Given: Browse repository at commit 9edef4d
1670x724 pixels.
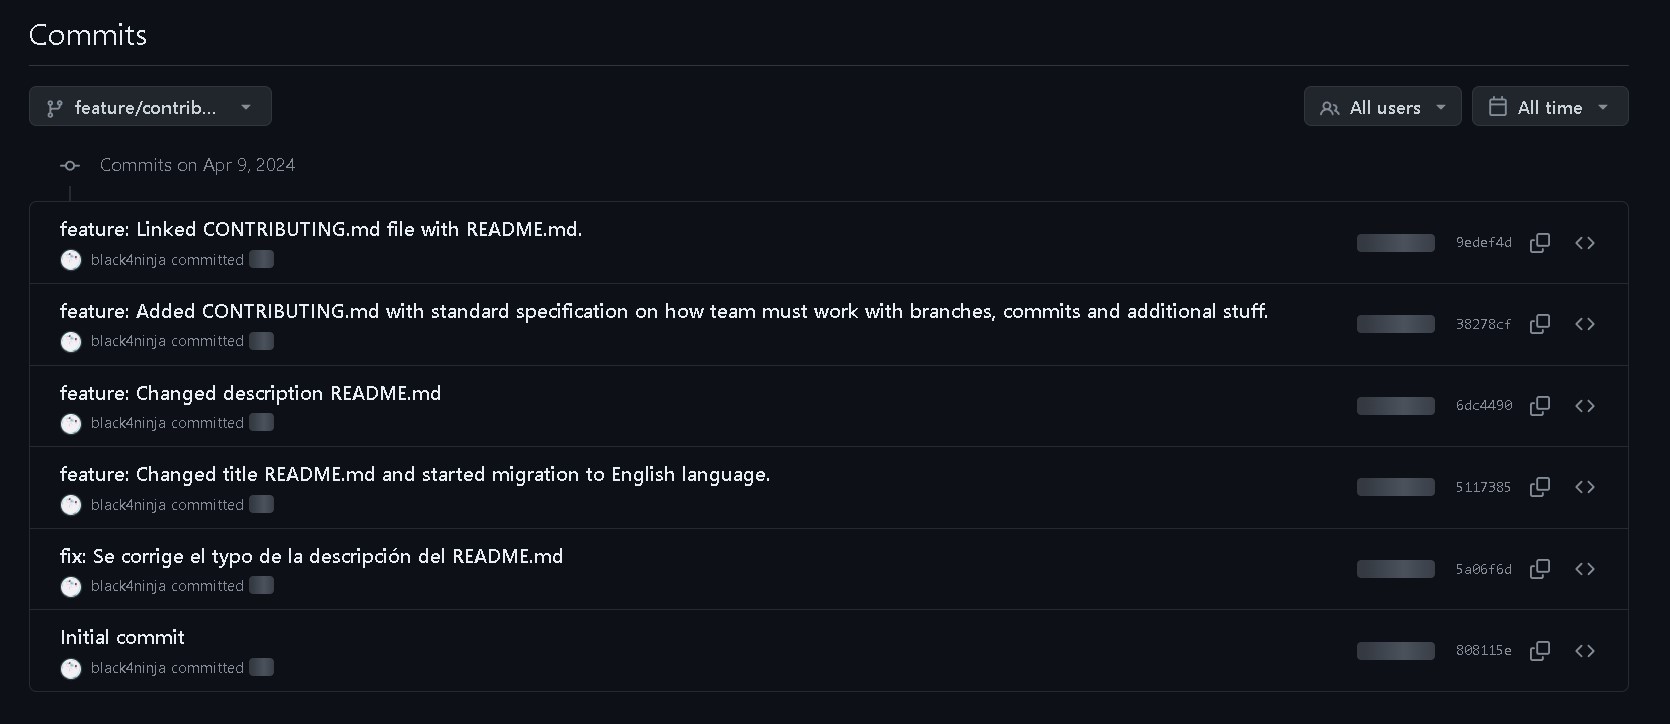Looking at the screenshot, I should 1585,243.
